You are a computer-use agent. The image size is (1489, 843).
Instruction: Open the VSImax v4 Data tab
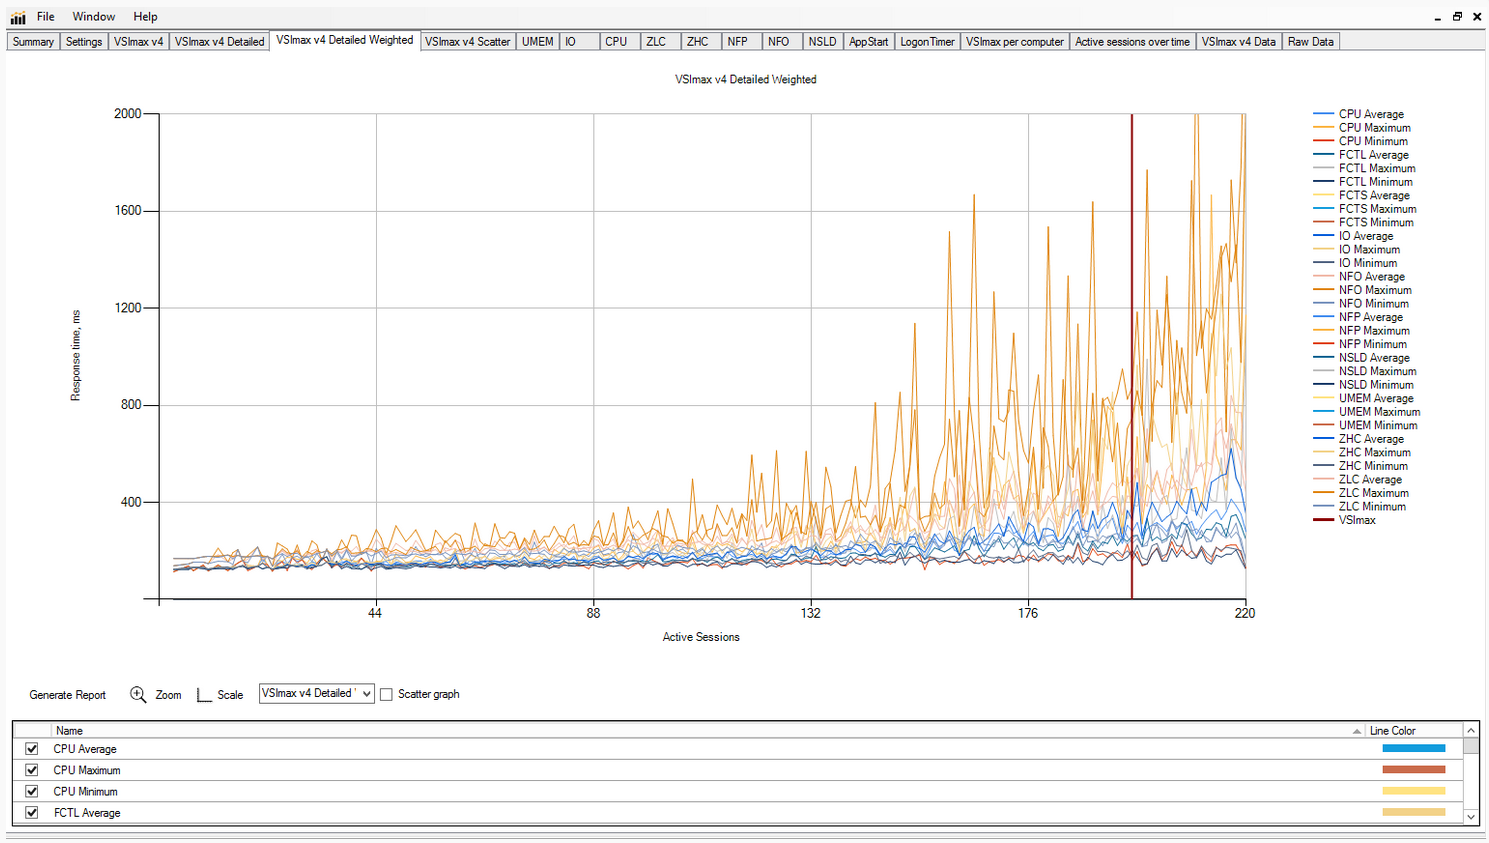point(1238,42)
